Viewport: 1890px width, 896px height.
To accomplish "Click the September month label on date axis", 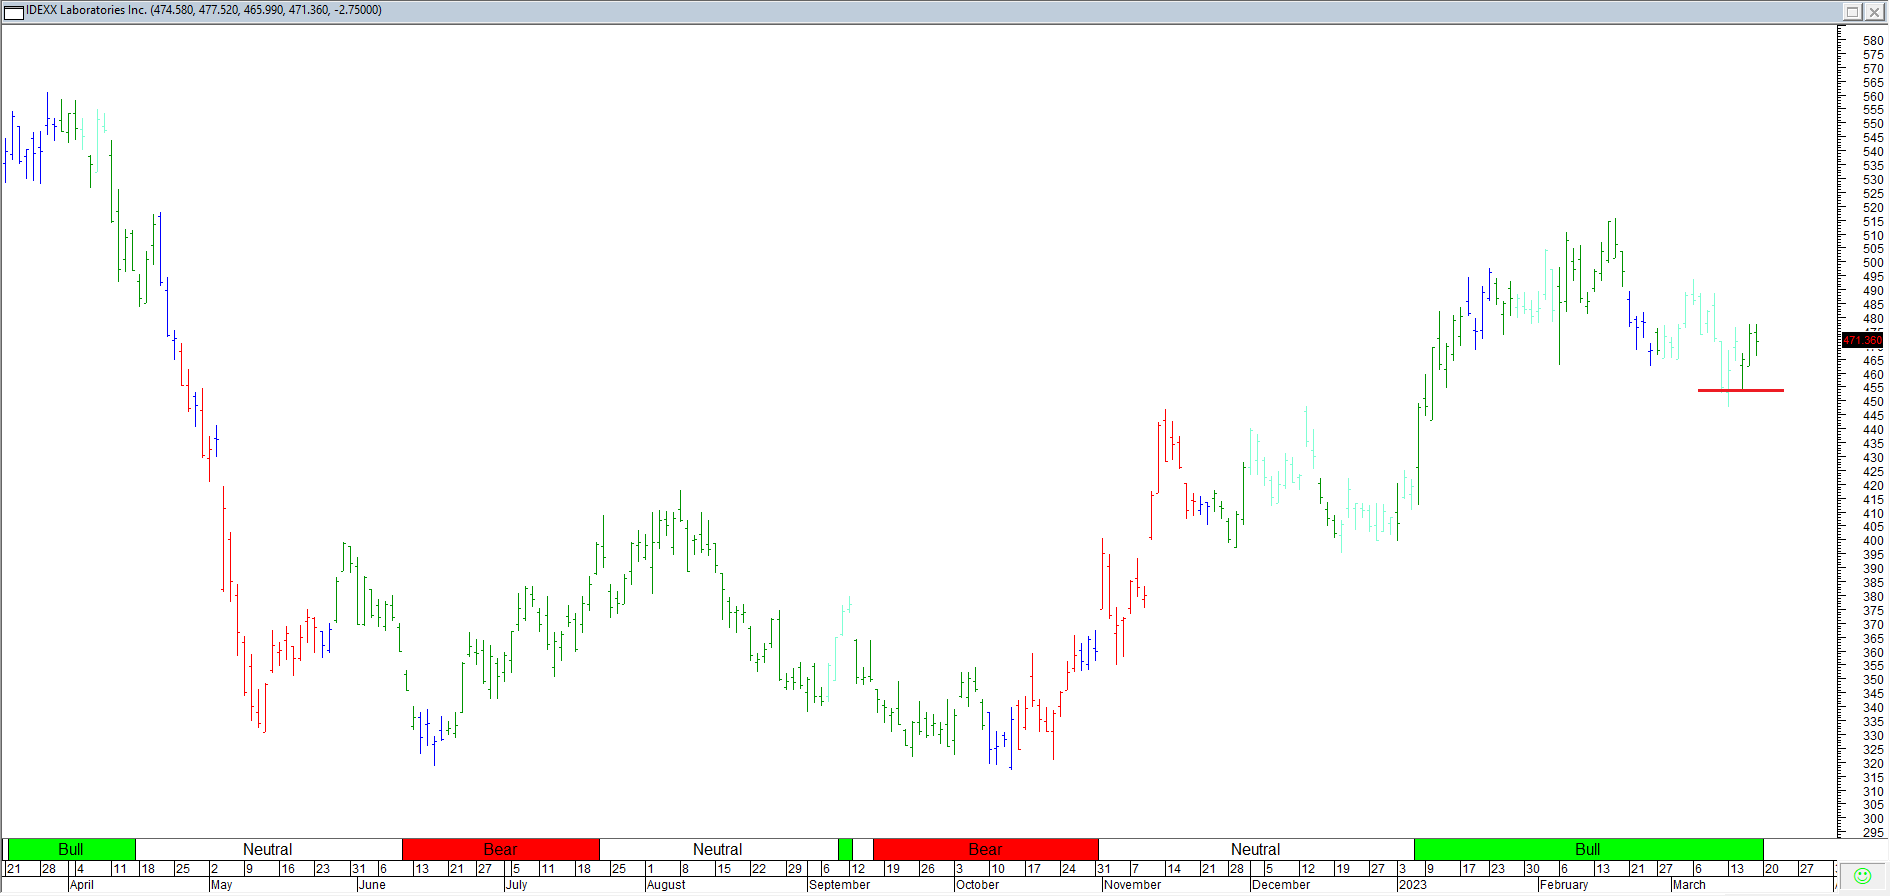I will point(839,885).
